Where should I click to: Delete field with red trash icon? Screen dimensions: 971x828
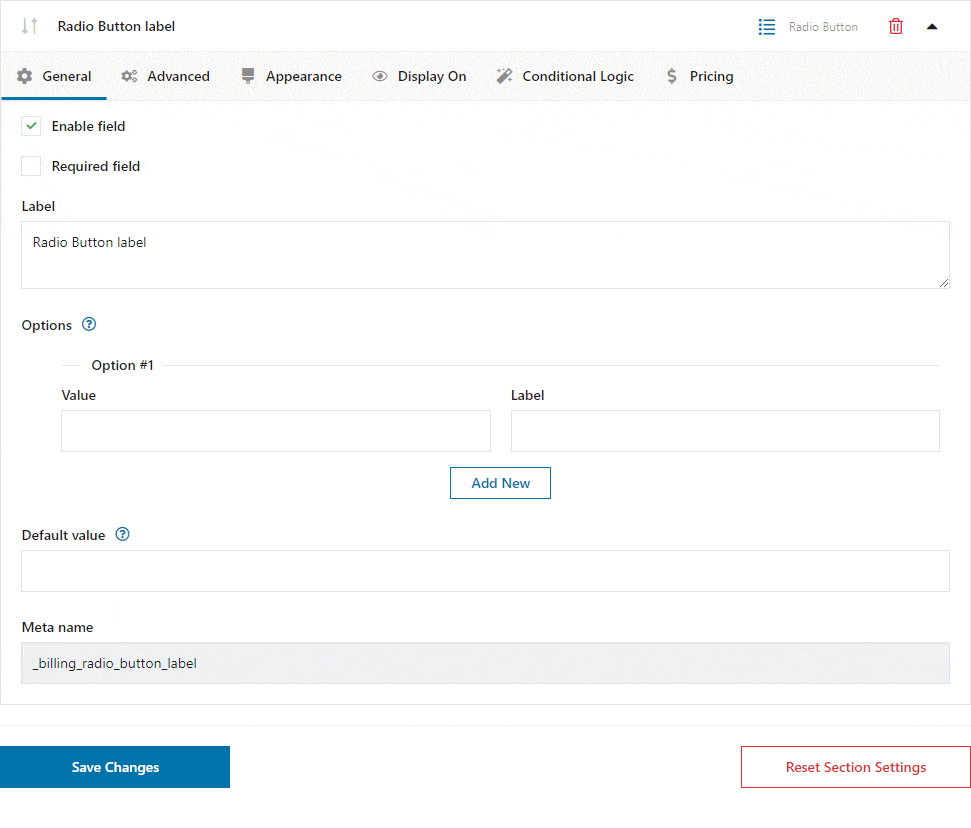click(895, 27)
